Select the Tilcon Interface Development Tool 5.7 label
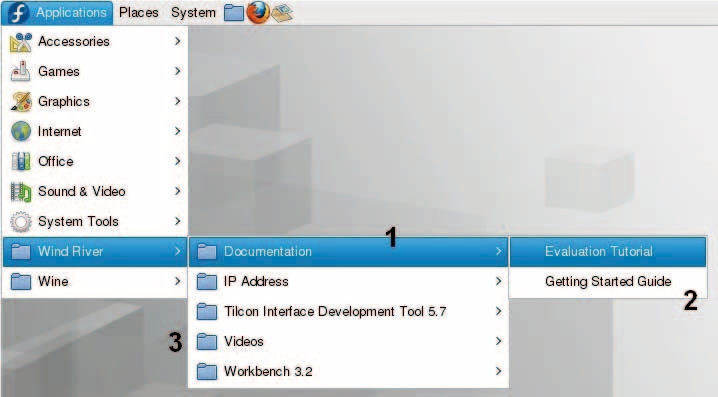This screenshot has height=397, width=718. click(335, 311)
